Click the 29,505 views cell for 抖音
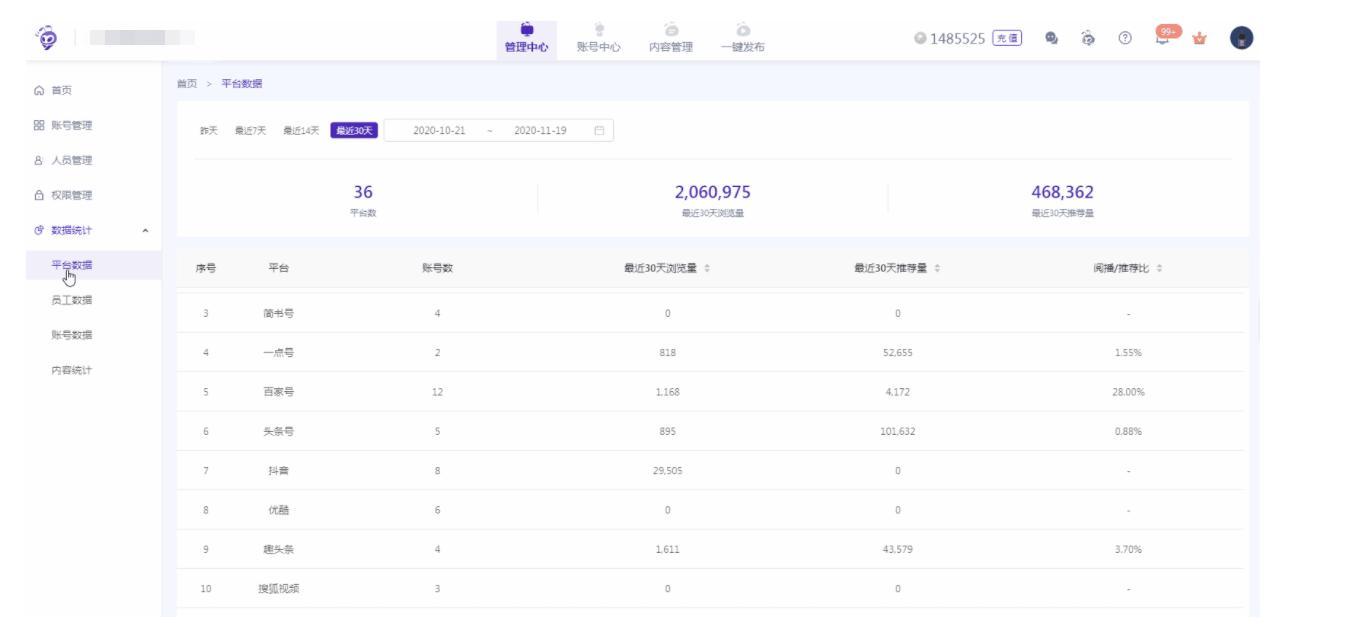The height and width of the screenshot is (634, 1354). tap(667, 471)
